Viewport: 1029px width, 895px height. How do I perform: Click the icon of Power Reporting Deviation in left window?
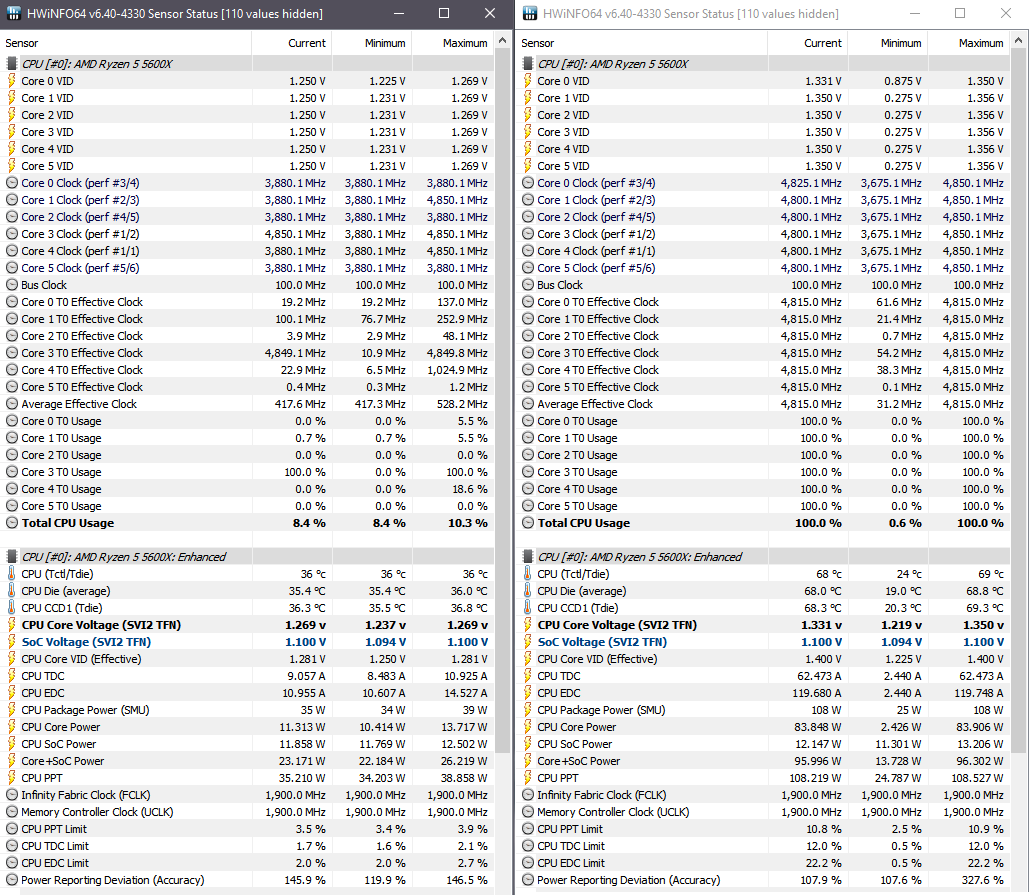(12, 880)
